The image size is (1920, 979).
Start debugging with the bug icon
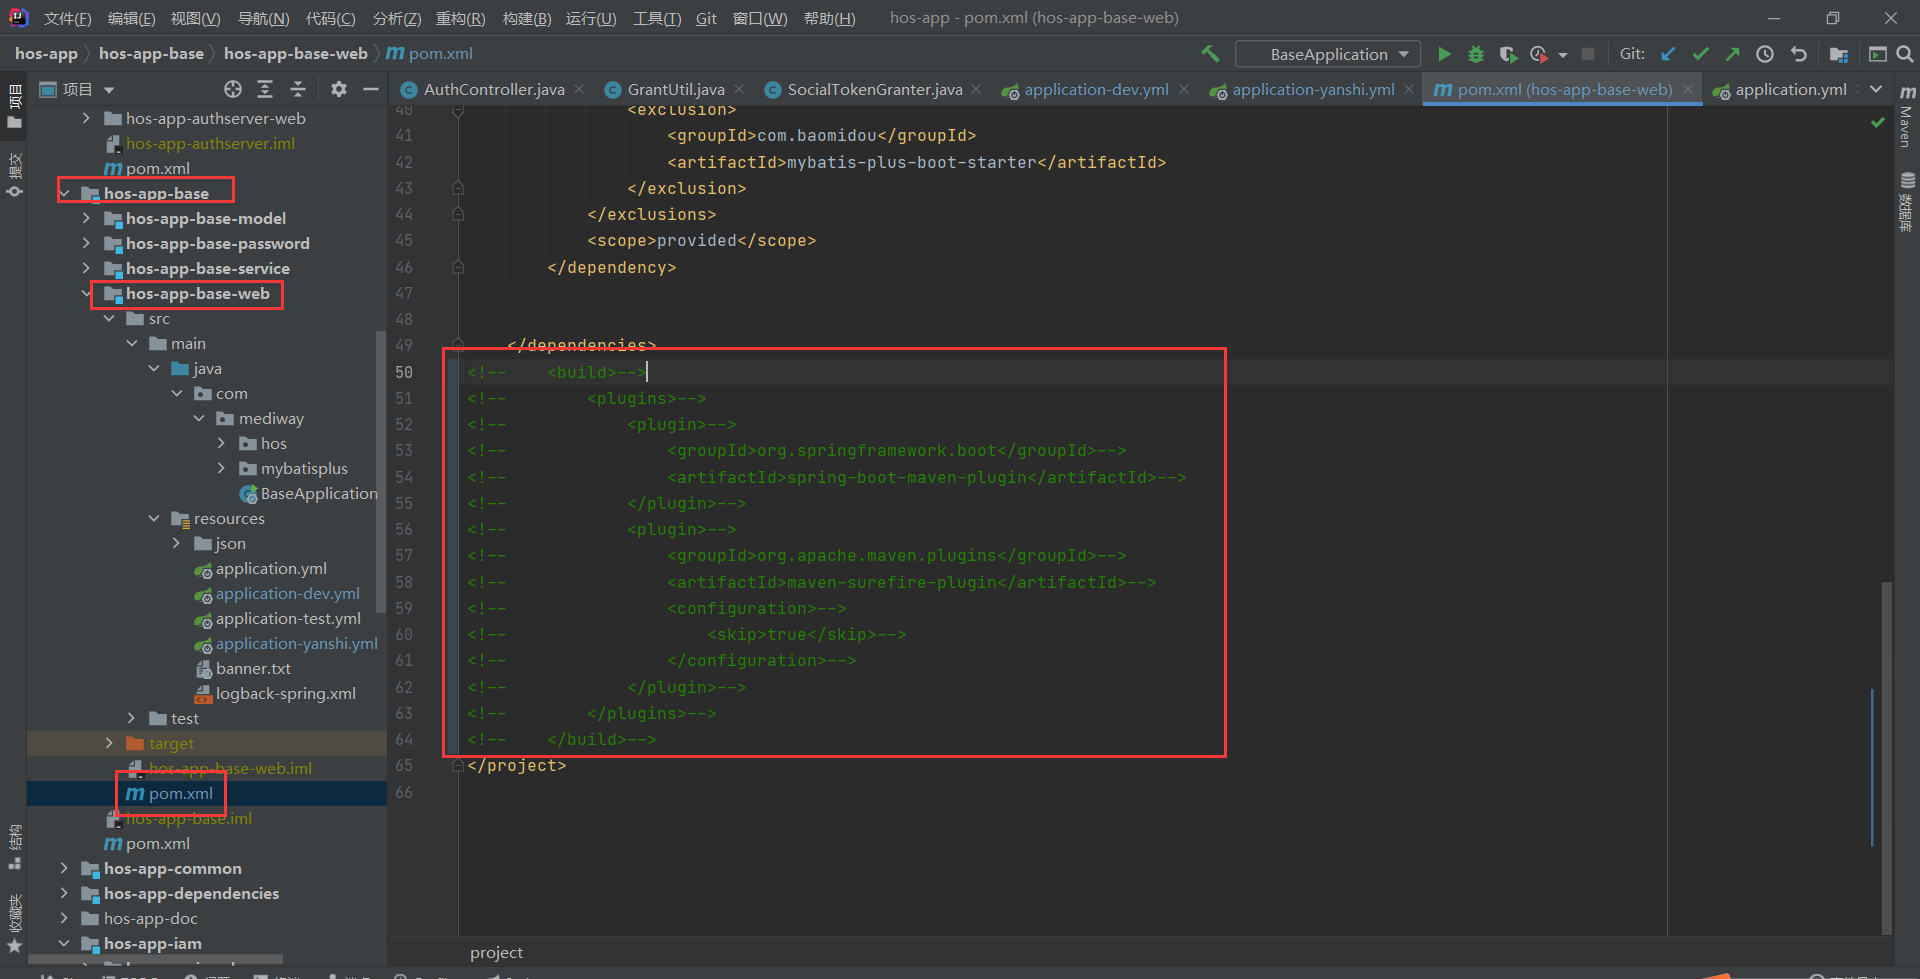(1475, 54)
